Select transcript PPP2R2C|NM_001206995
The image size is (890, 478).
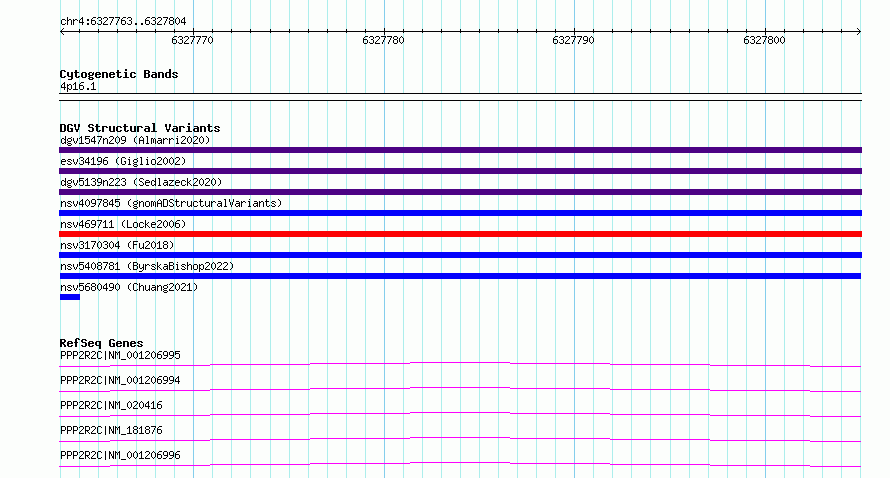(x=120, y=355)
